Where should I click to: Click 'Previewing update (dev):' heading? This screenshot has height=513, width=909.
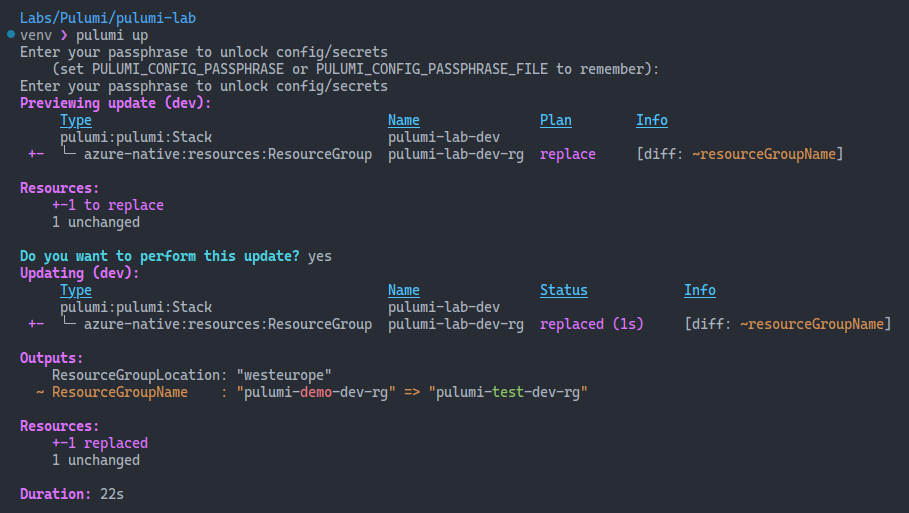(115, 103)
